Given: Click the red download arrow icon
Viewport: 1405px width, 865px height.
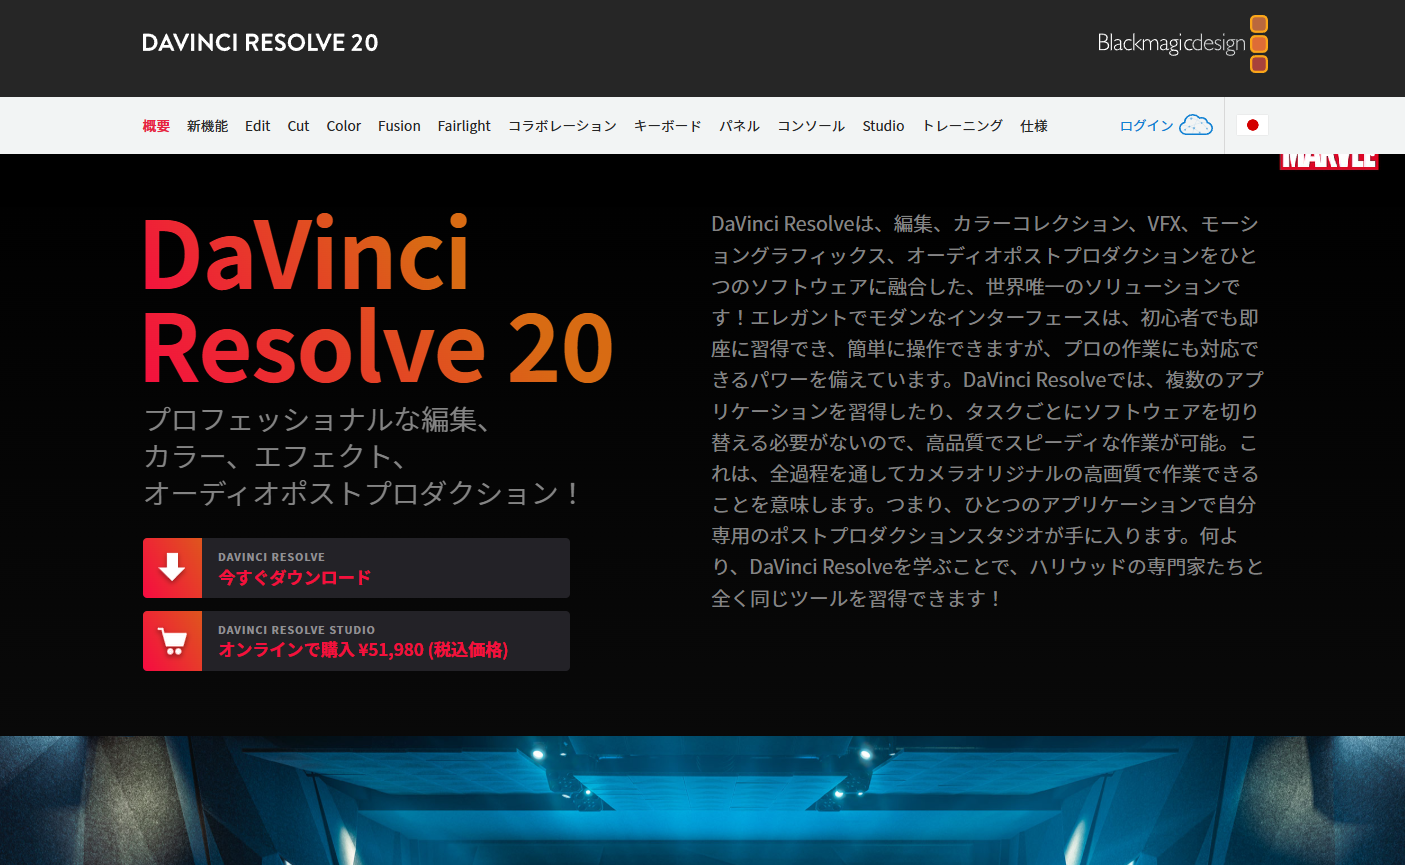Looking at the screenshot, I should 172,568.
